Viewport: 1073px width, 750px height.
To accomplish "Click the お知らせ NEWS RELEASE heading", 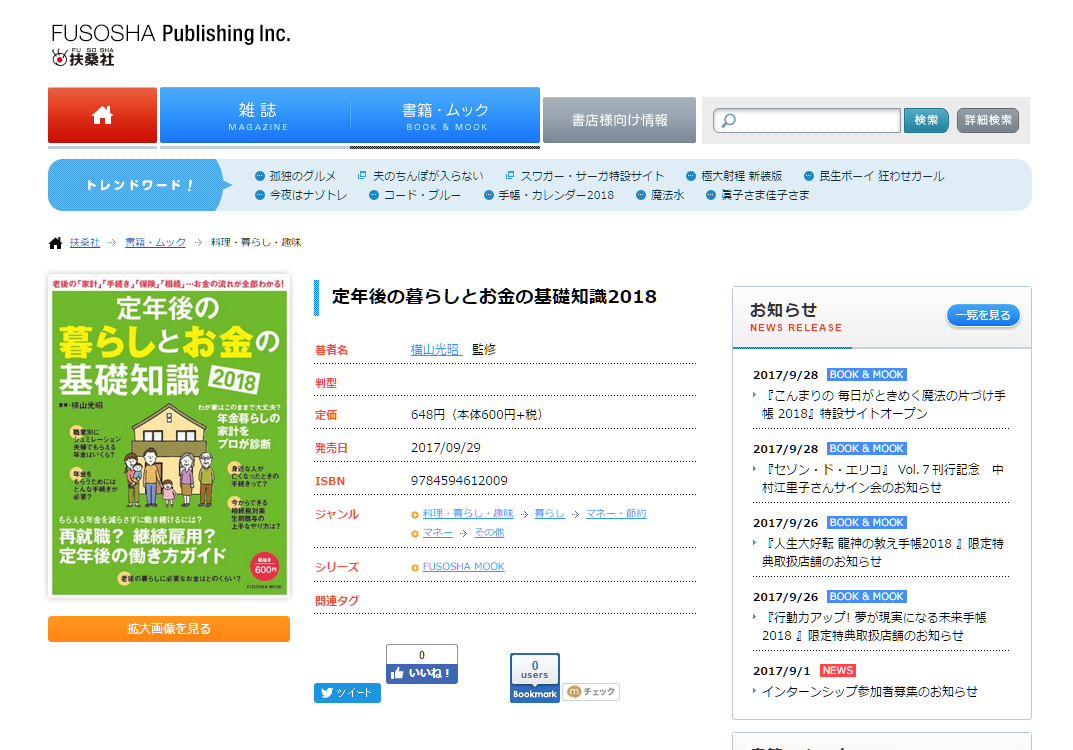I will (796, 318).
